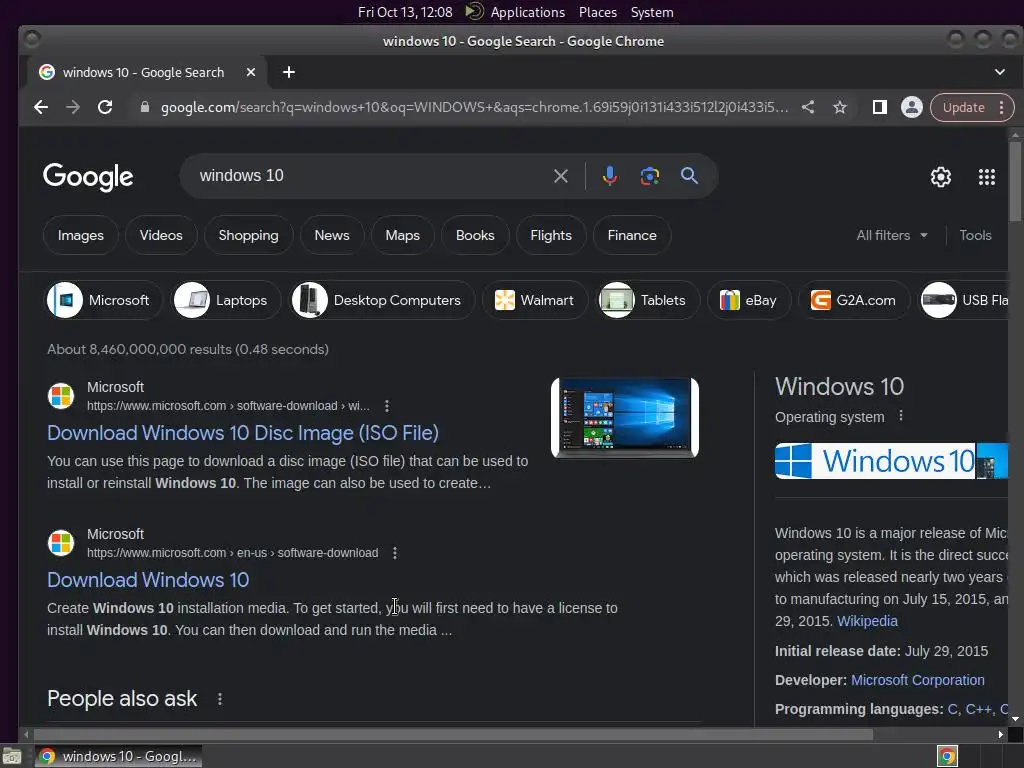Open a new tab with the plus button
The image size is (1024, 768).
point(289,72)
